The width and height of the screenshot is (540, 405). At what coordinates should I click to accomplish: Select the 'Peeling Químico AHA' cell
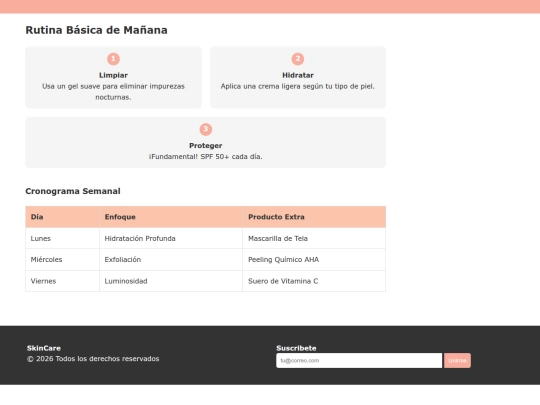(314, 260)
